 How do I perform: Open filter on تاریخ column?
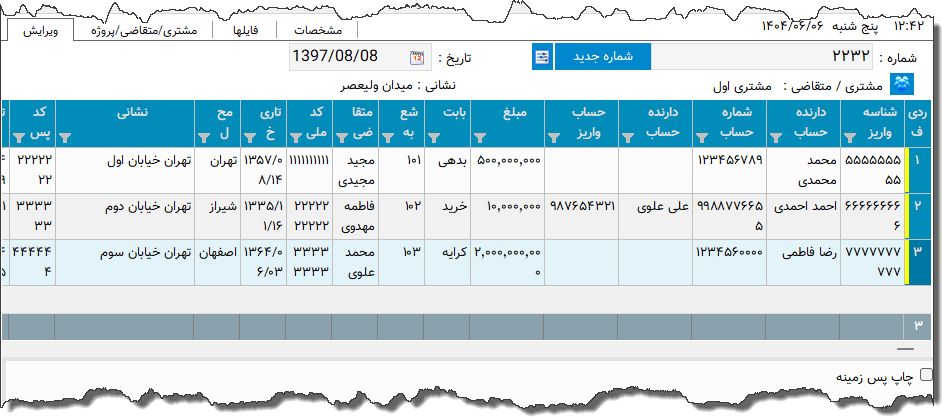pyautogui.click(x=249, y=139)
